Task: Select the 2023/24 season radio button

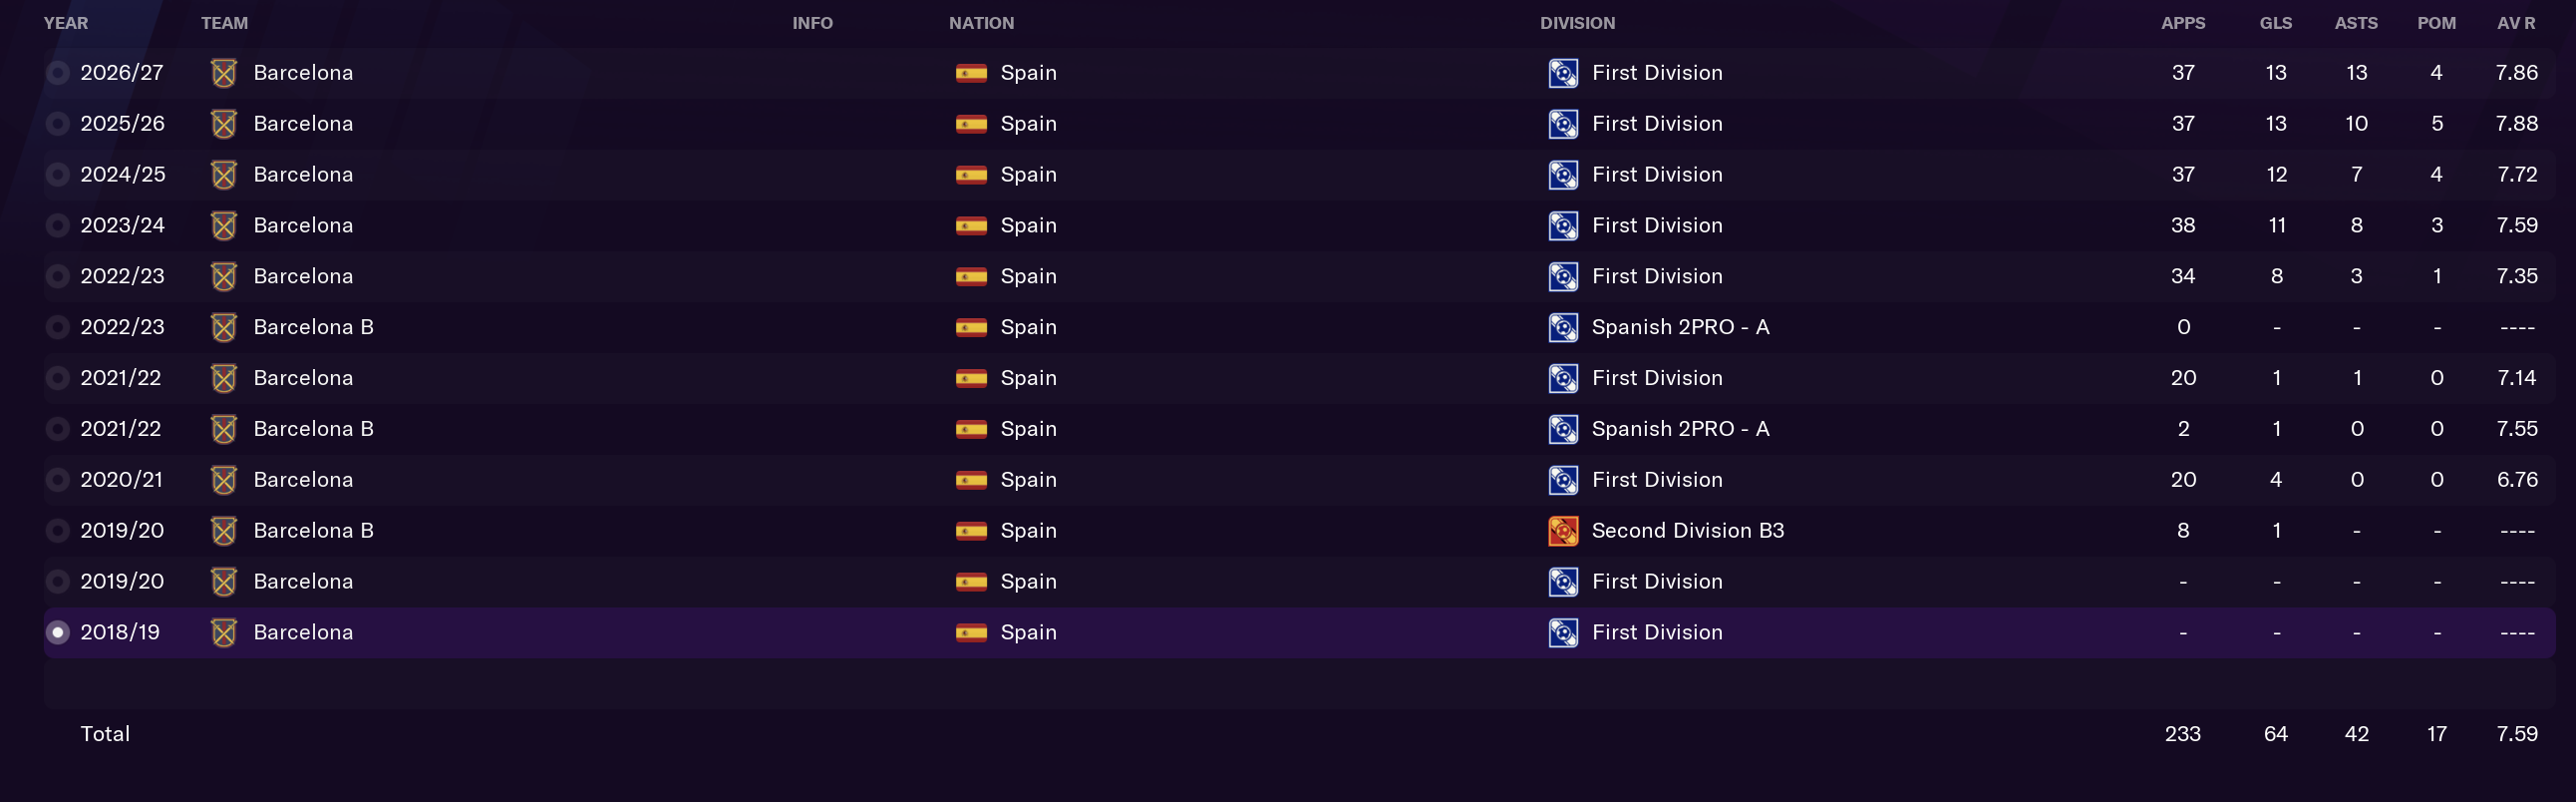Action: coord(58,226)
